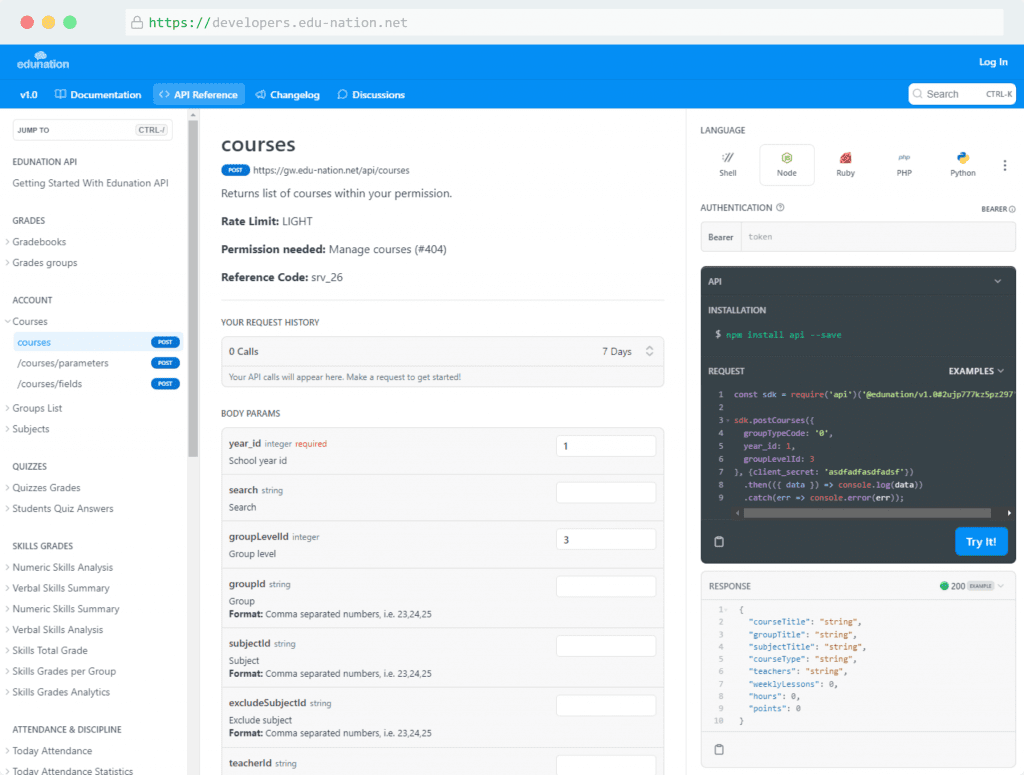1024x775 pixels.
Task: Open Getting Started With Edunation API
Action: [90, 183]
